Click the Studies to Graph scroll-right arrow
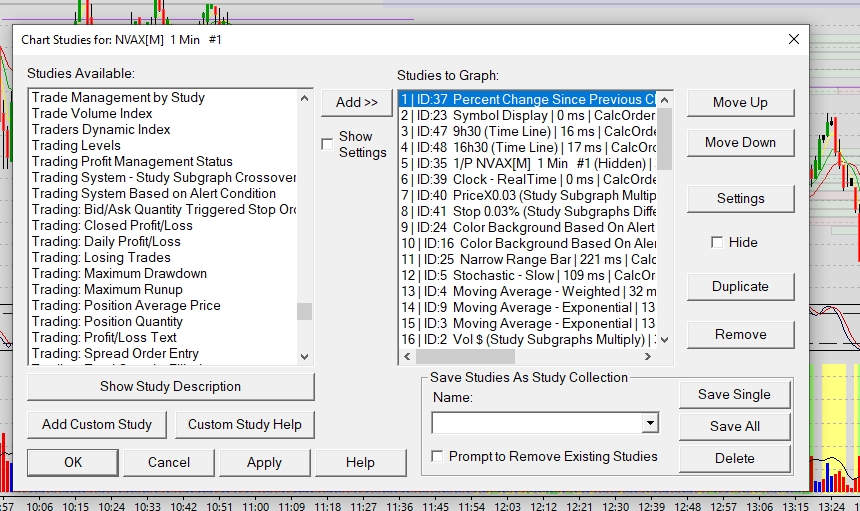 [x=648, y=356]
